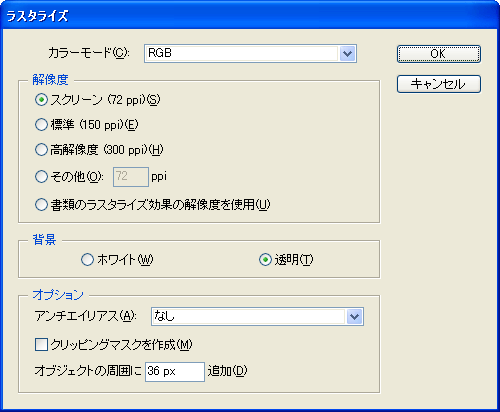Choose 標準 (150 ppi) resolution option
Viewport: 500px width, 412px height.
click(x=41, y=125)
